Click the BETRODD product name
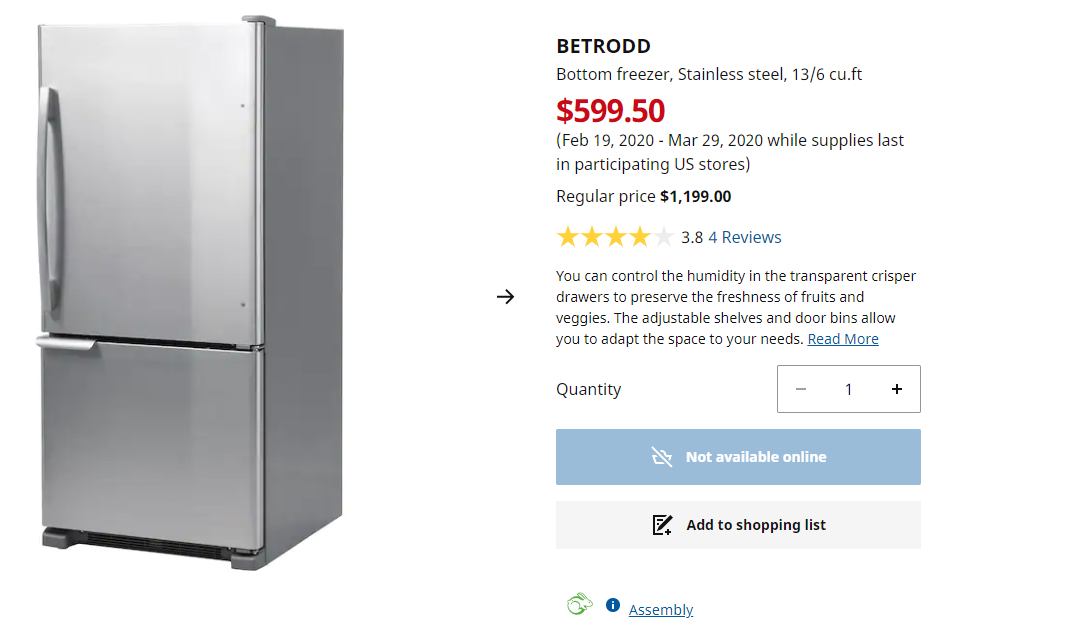This screenshot has width=1089, height=625. coord(603,46)
